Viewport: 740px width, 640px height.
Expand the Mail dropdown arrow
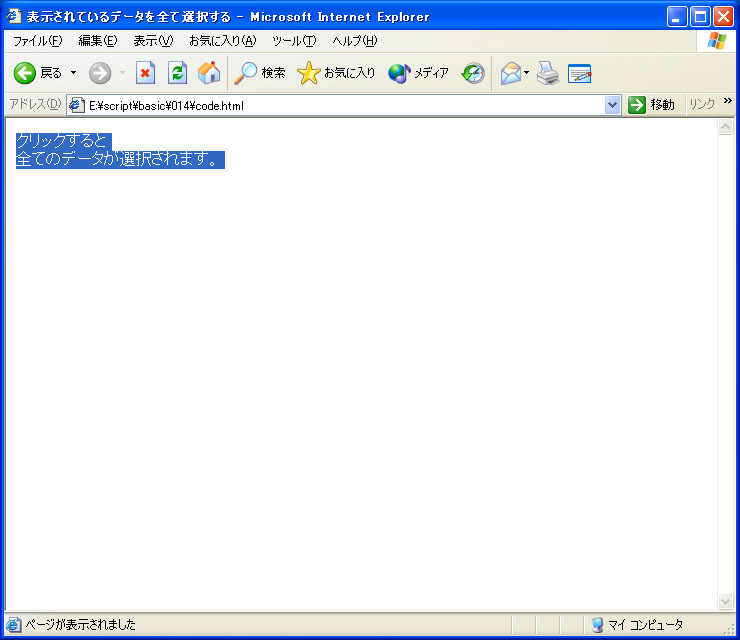click(x=527, y=73)
